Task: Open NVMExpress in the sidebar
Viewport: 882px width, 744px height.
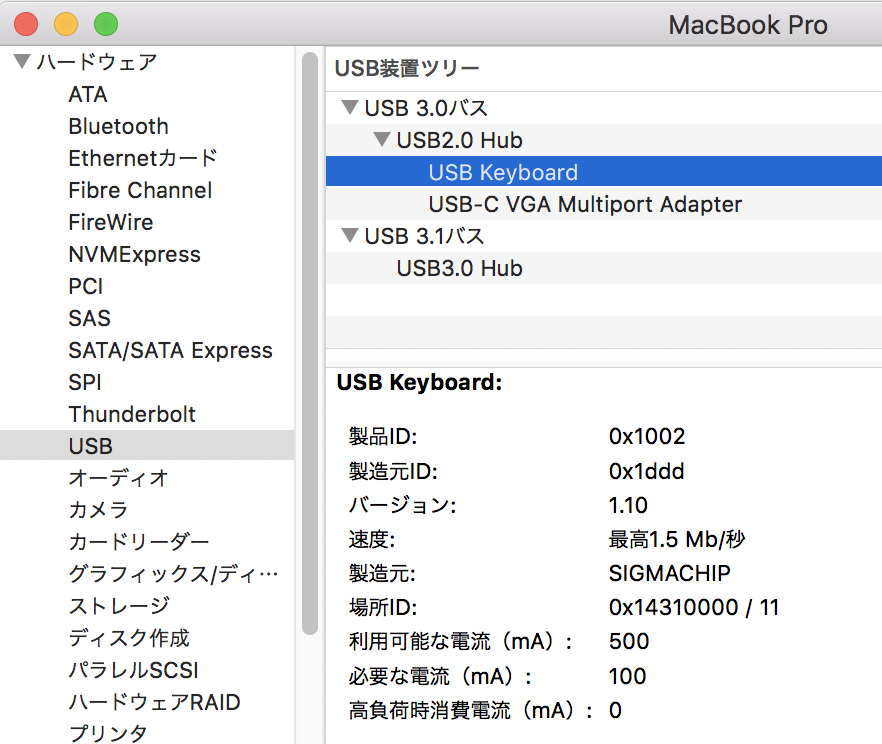Action: coord(134,255)
